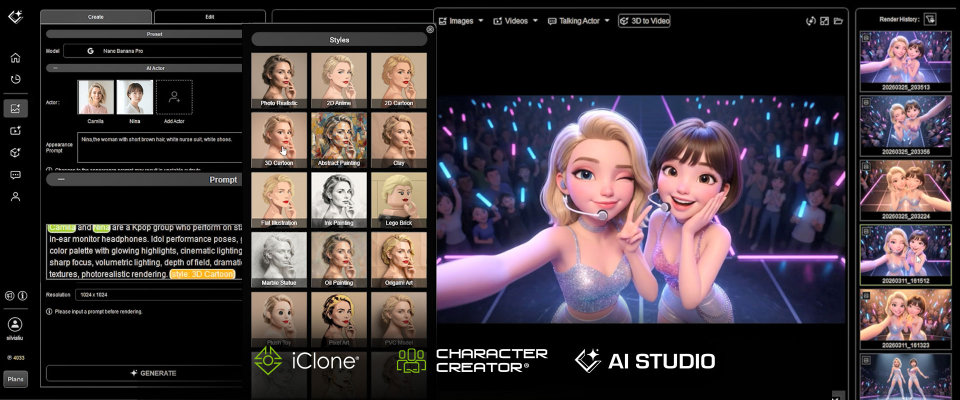
Task: Select the 3D to Video mode
Action: pyautogui.click(x=645, y=21)
